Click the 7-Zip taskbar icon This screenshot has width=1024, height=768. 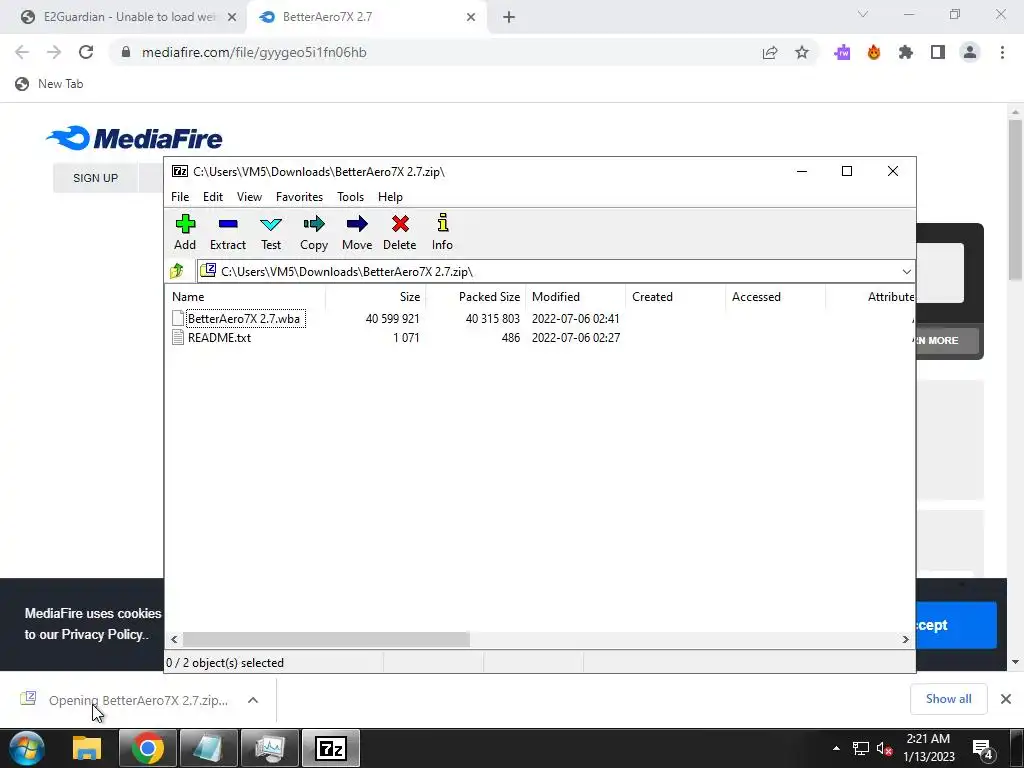click(x=331, y=748)
